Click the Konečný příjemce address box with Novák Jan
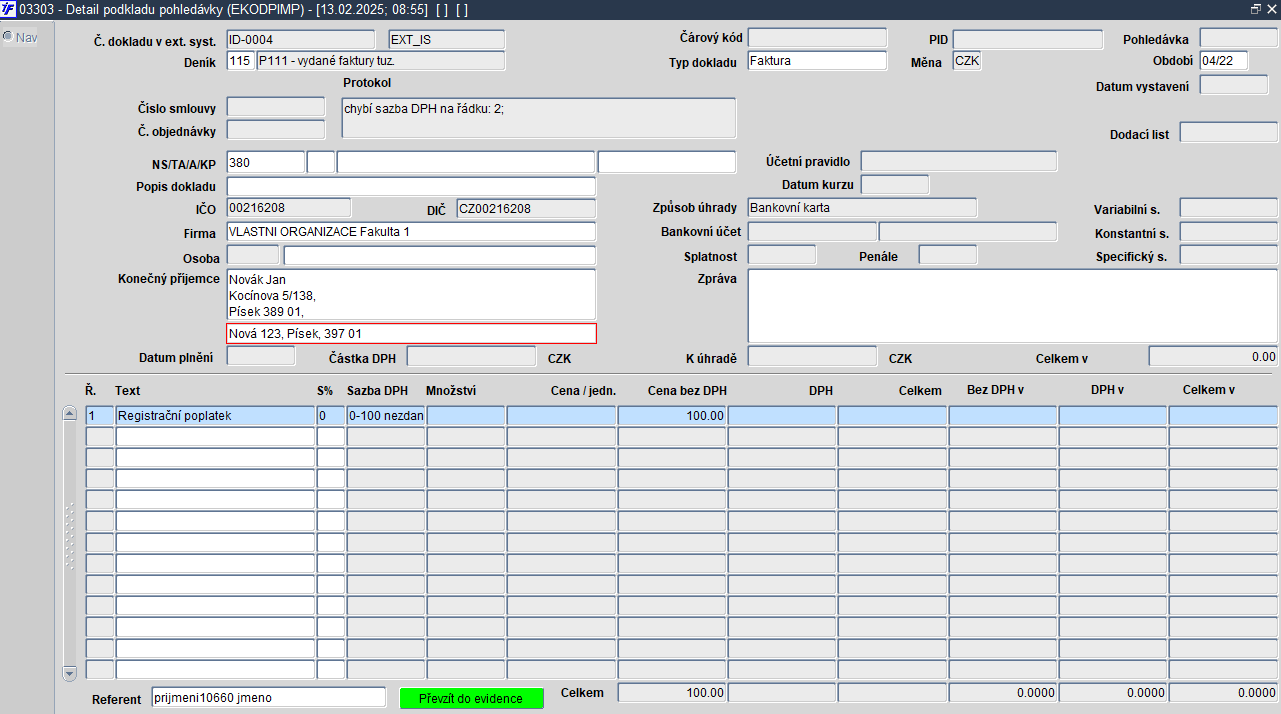Viewport: 1281px width, 714px height. (x=411, y=294)
